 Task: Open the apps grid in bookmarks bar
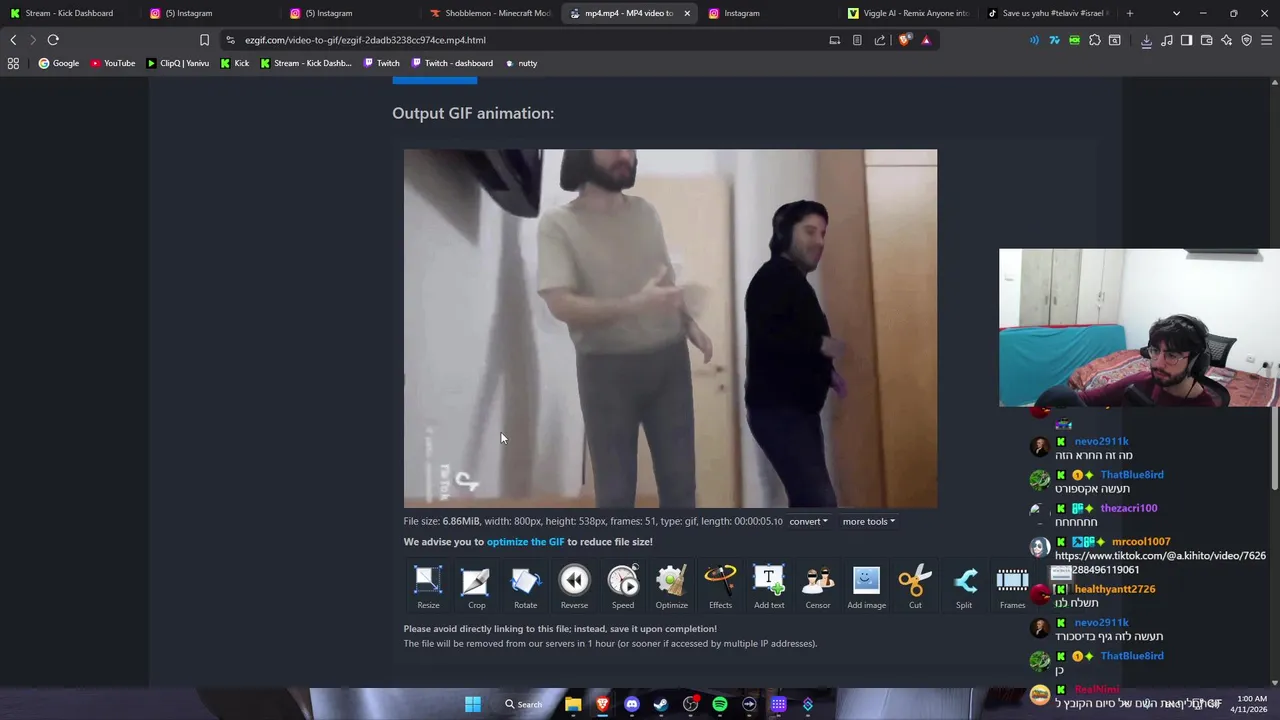point(13,63)
